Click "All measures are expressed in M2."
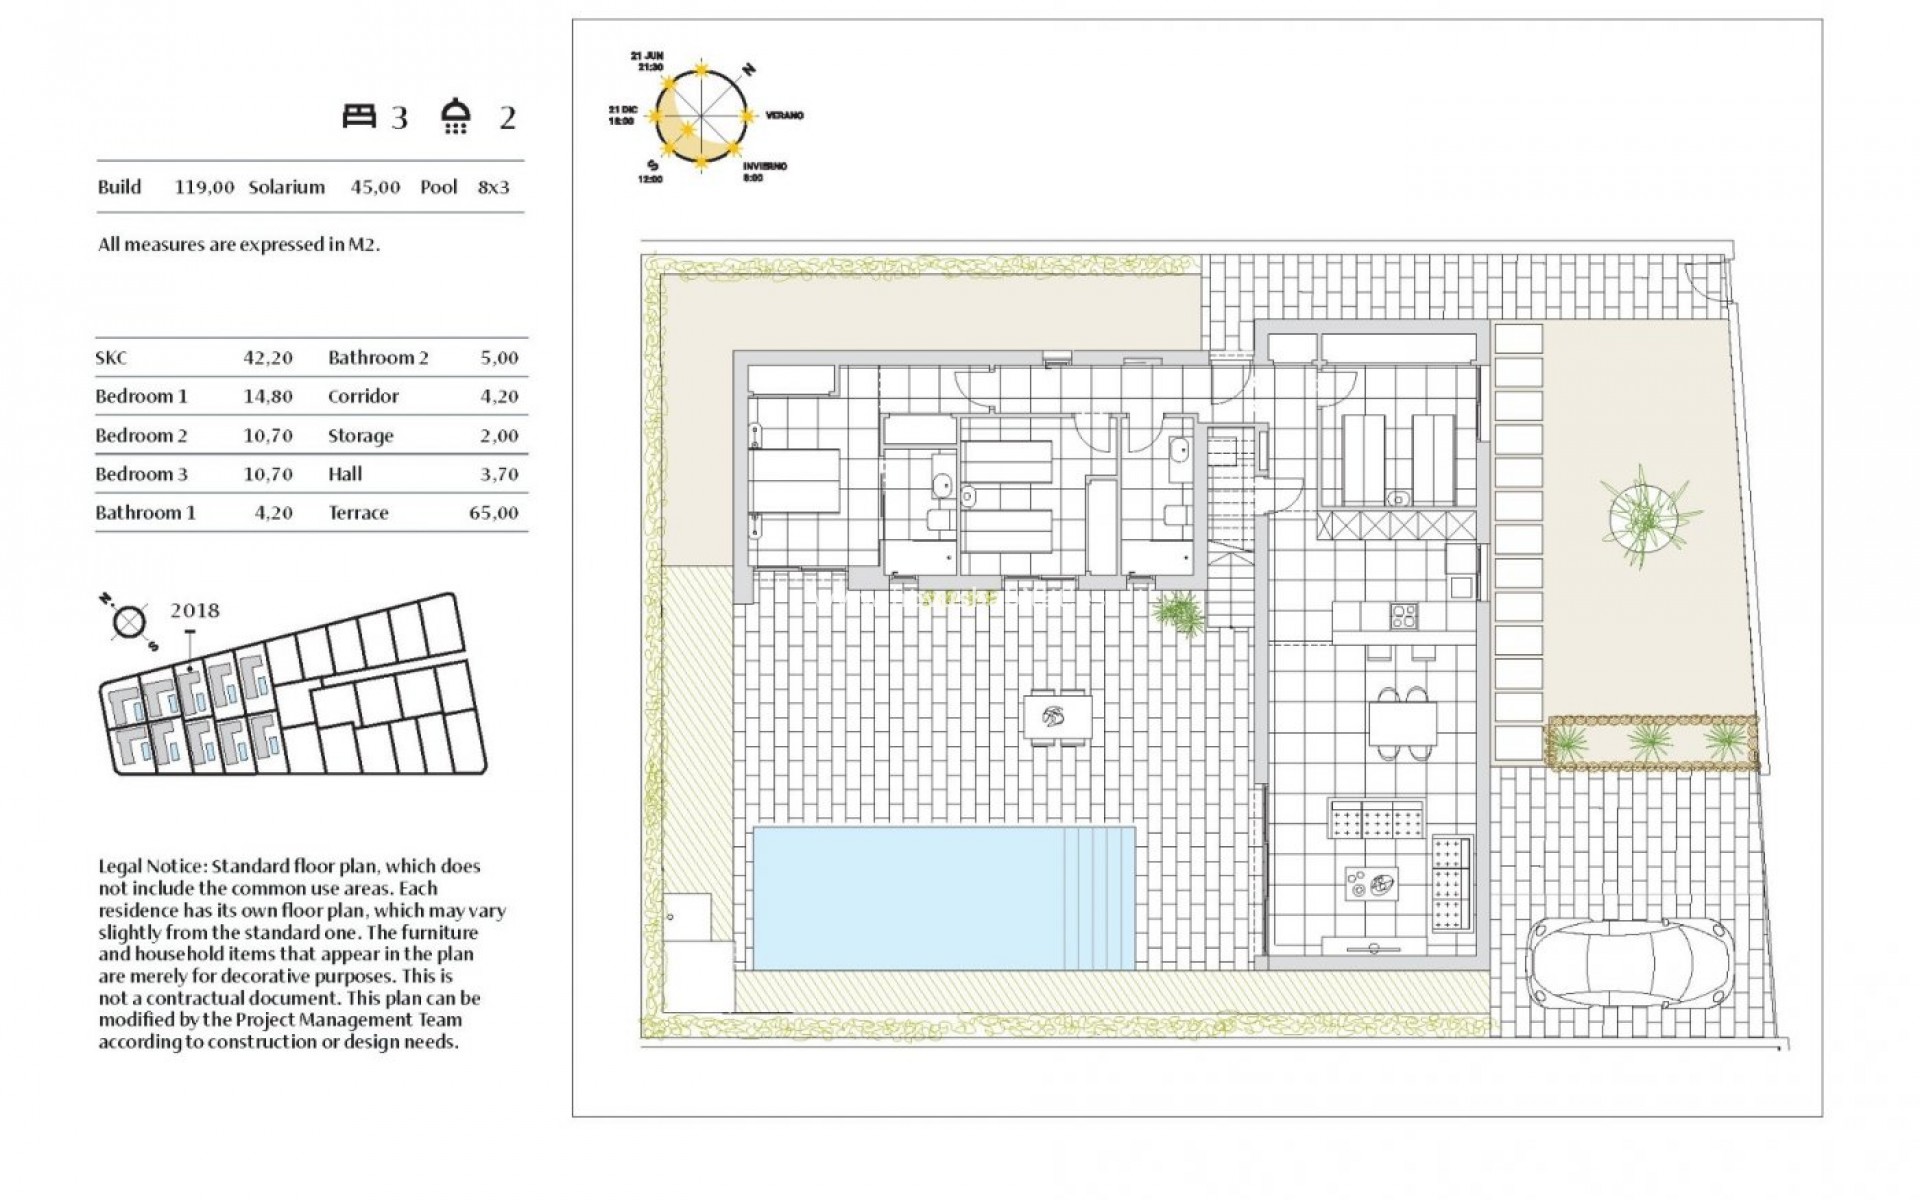The width and height of the screenshot is (1920, 1200). 239,244
